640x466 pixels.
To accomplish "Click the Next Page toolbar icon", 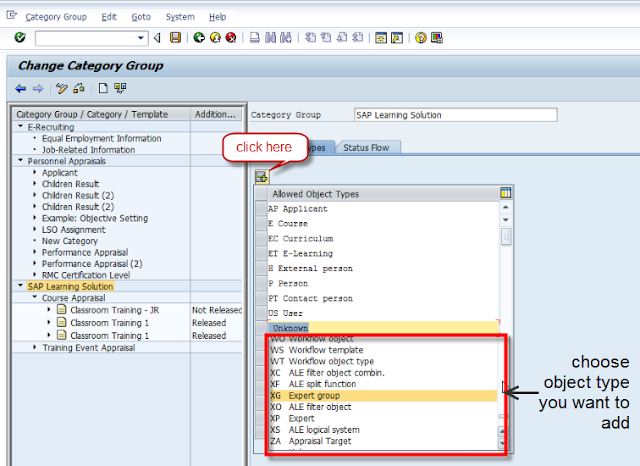I will coord(342,38).
